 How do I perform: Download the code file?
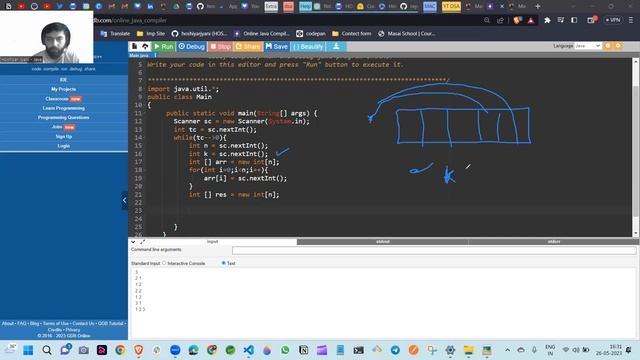(336, 47)
